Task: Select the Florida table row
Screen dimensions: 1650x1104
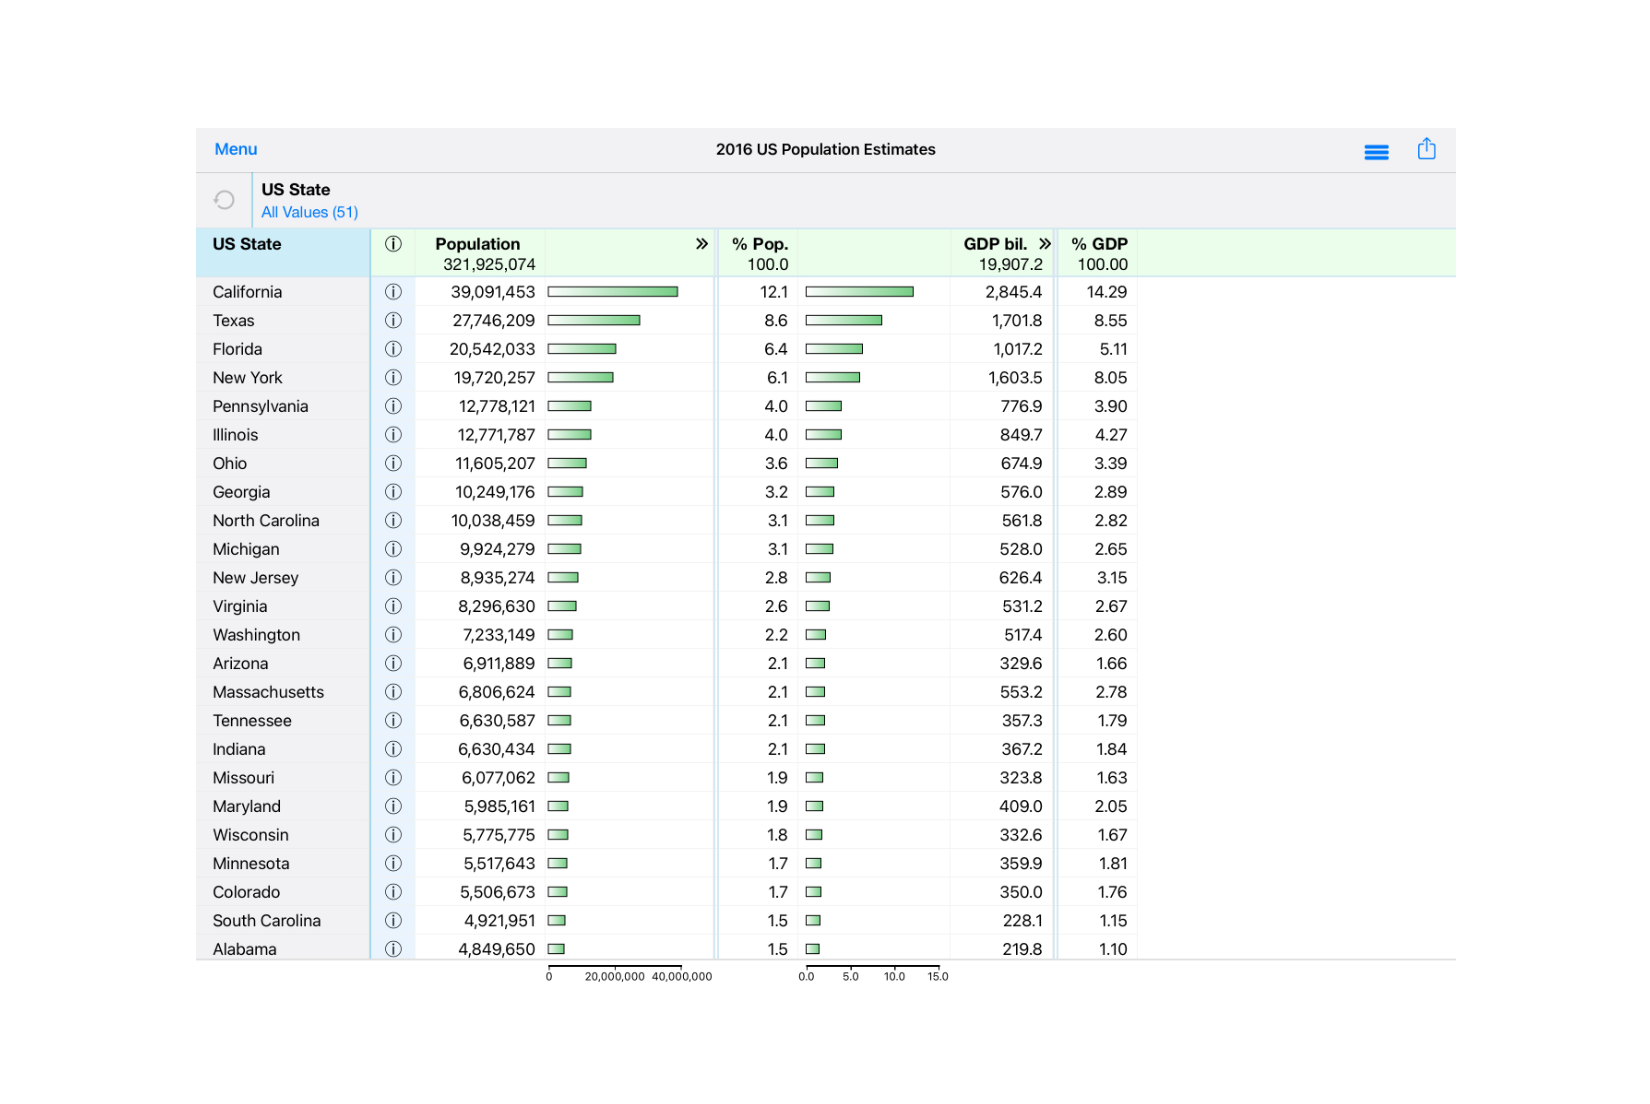Action: 237,348
